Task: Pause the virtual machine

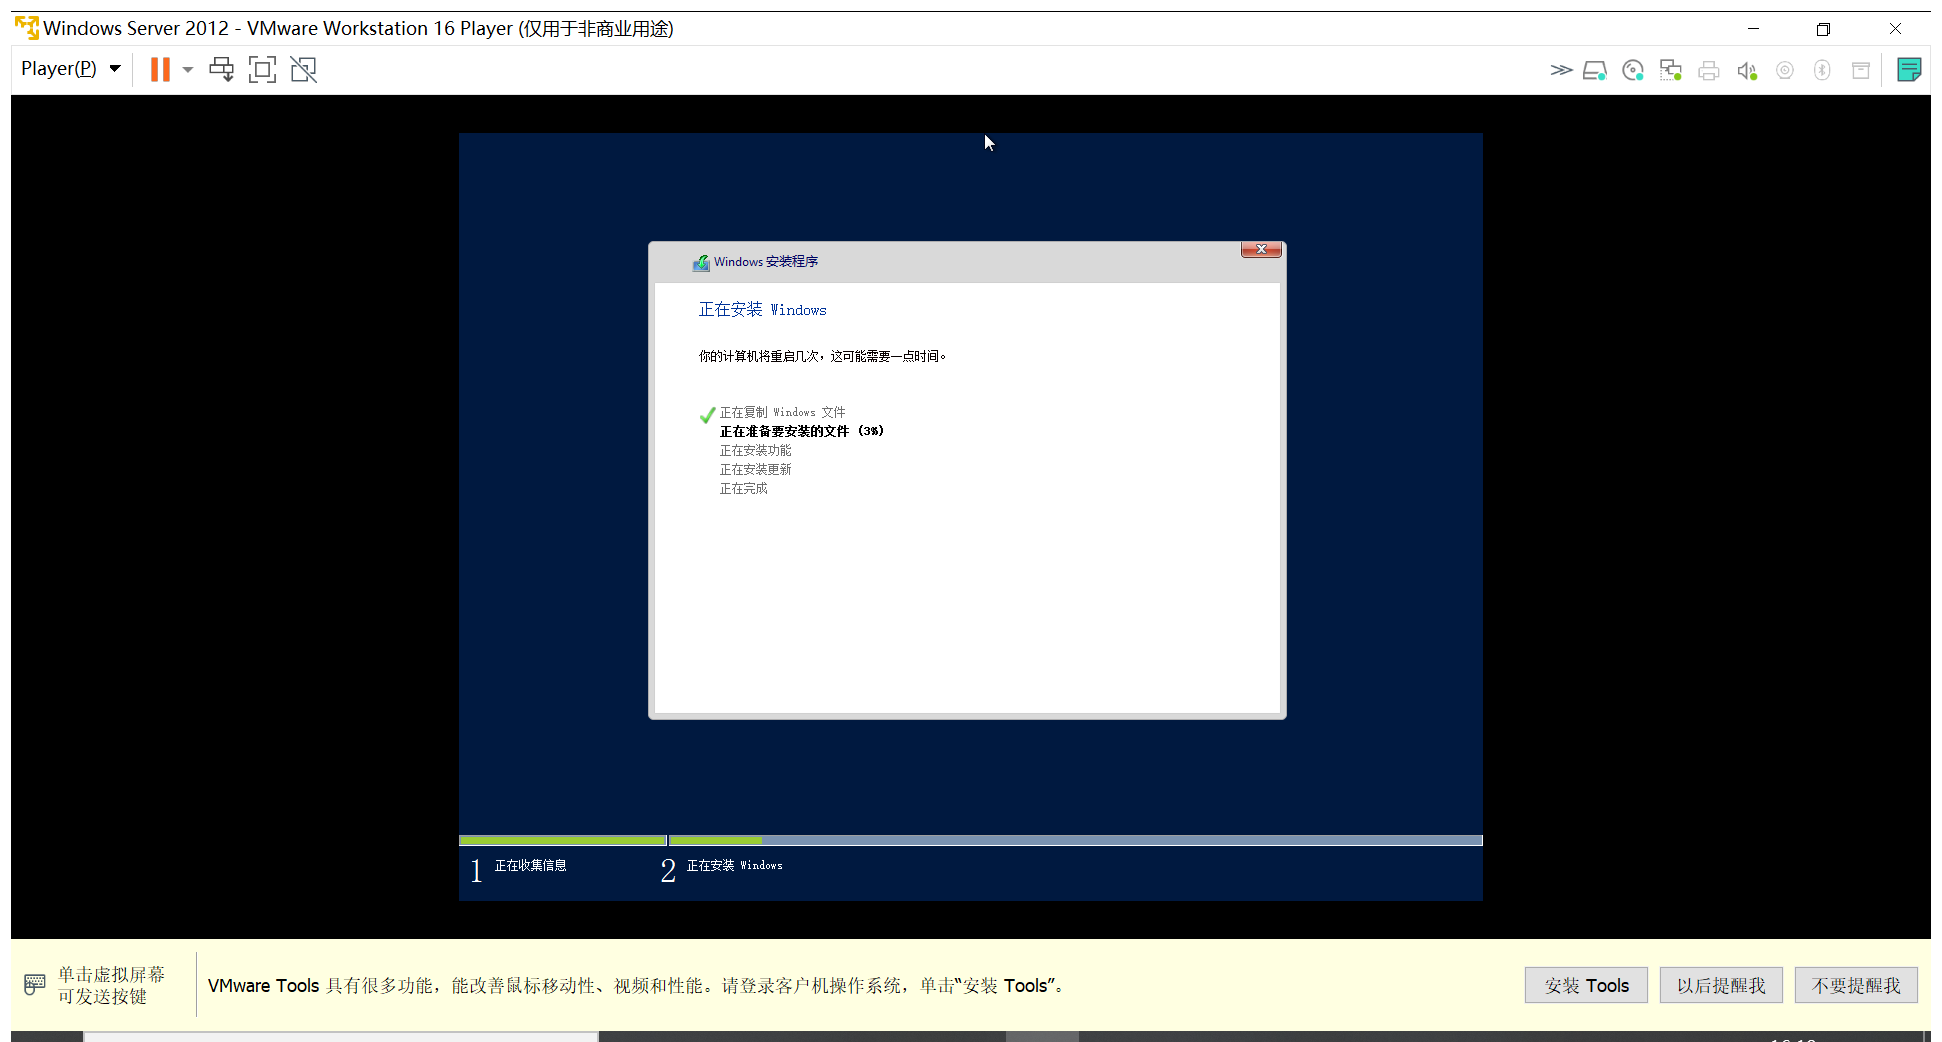Action: [159, 69]
